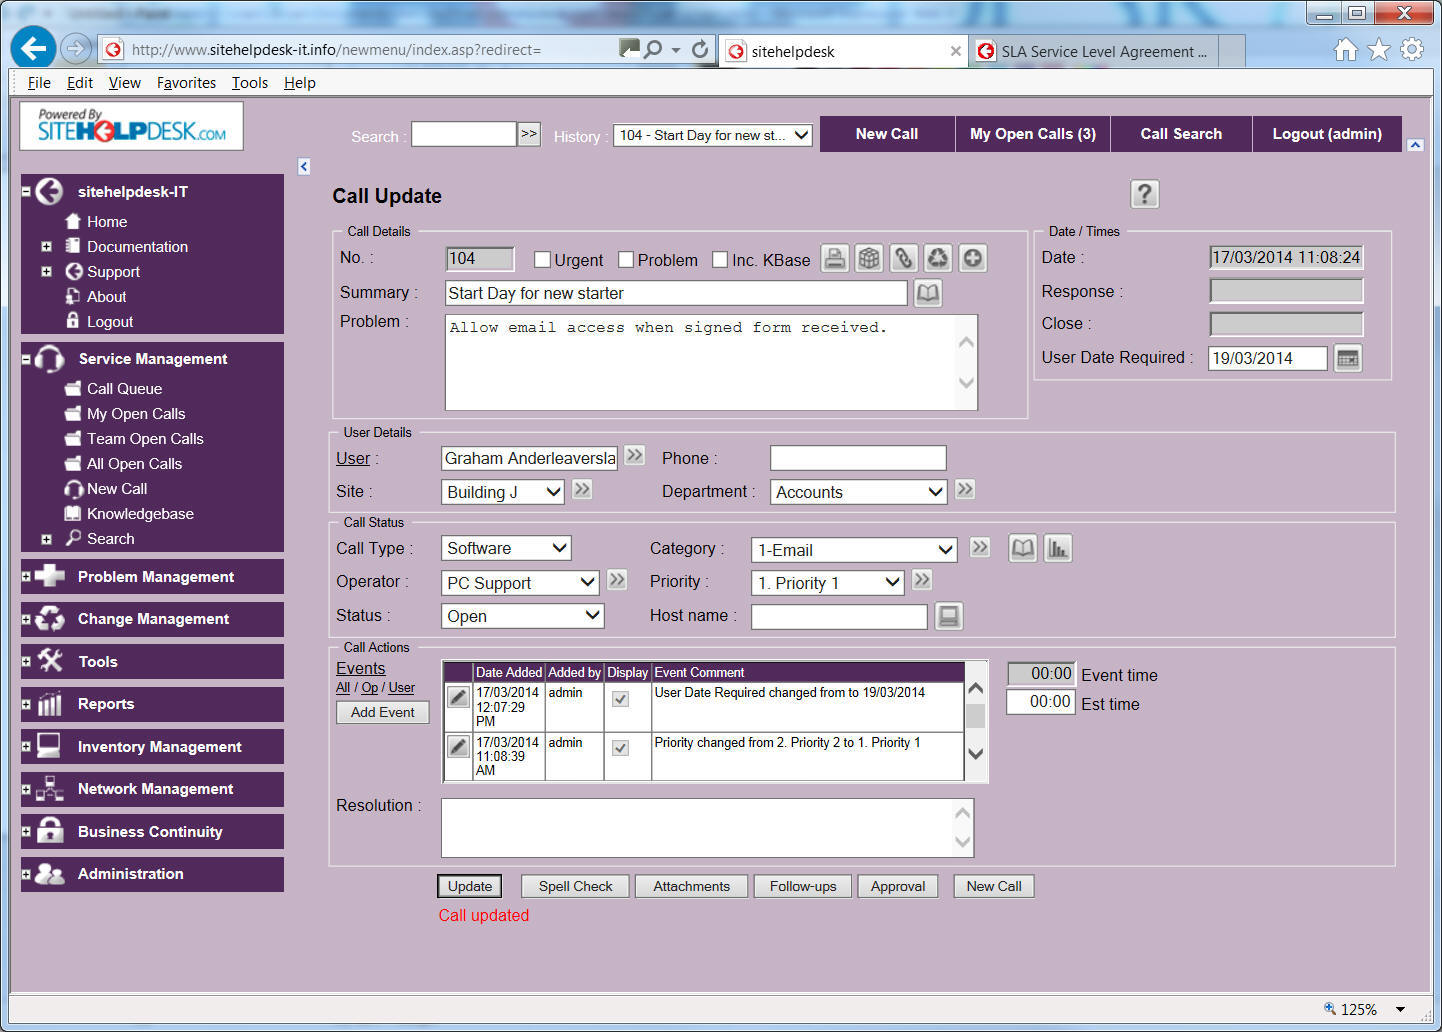
Task: Open the Favorites menu
Action: click(x=186, y=83)
